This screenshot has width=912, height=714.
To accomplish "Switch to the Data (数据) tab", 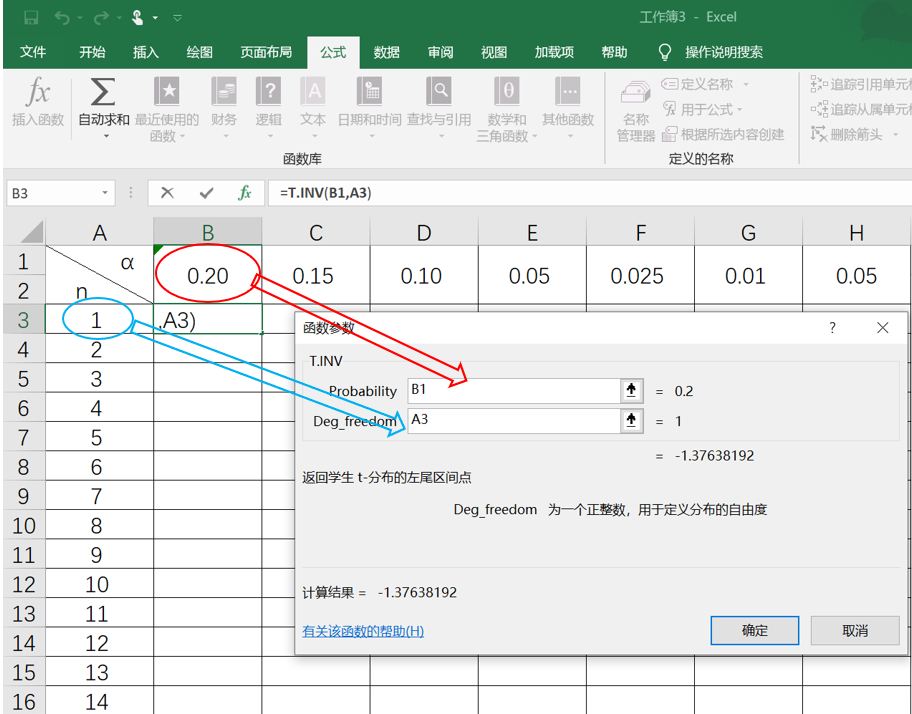I will coord(386,52).
